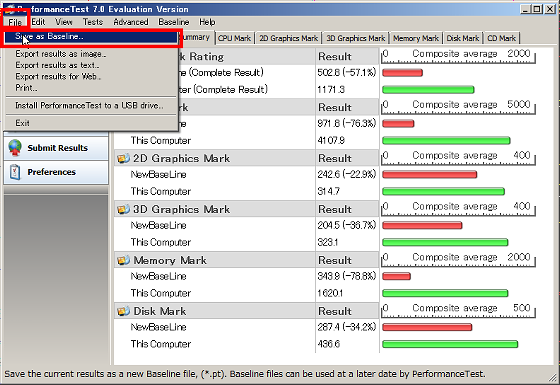Switch to the CPU Mark tab
Viewport: 560px width, 385px height.
[234, 38]
